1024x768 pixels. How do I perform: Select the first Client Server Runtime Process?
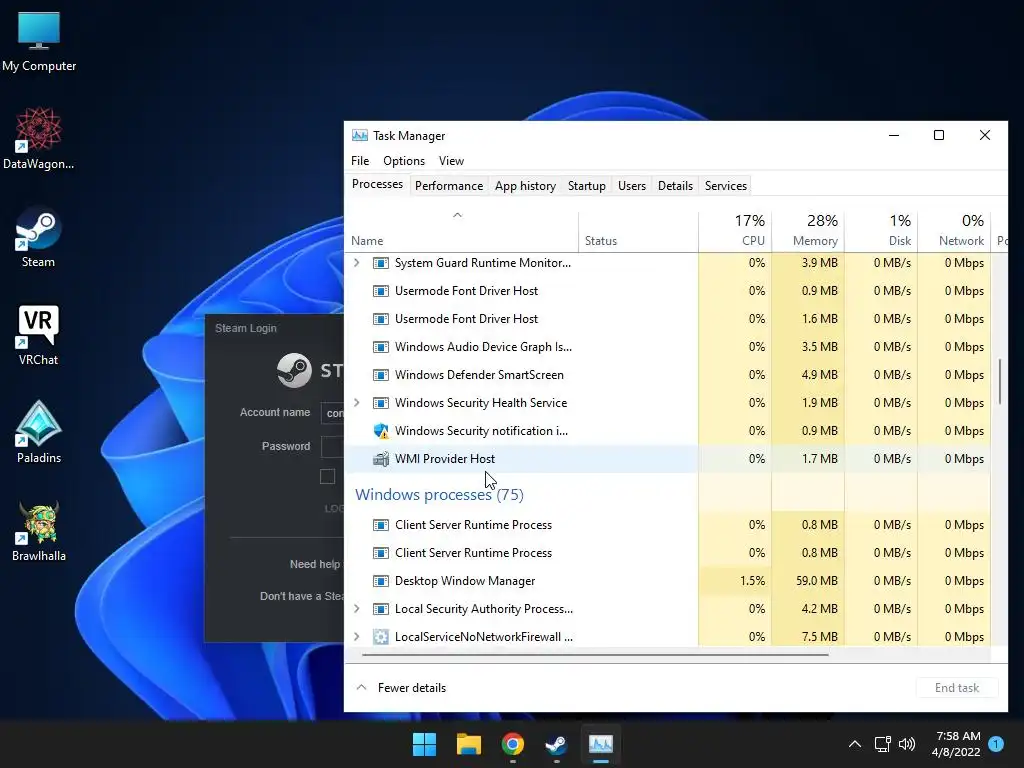(x=521, y=525)
